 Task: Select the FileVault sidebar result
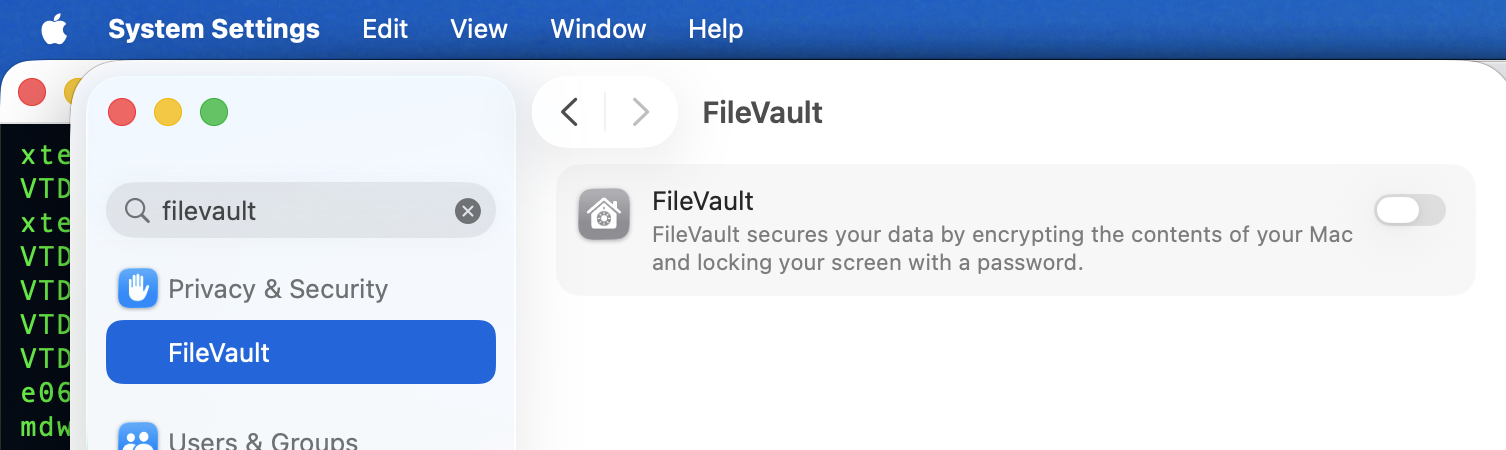tap(300, 352)
